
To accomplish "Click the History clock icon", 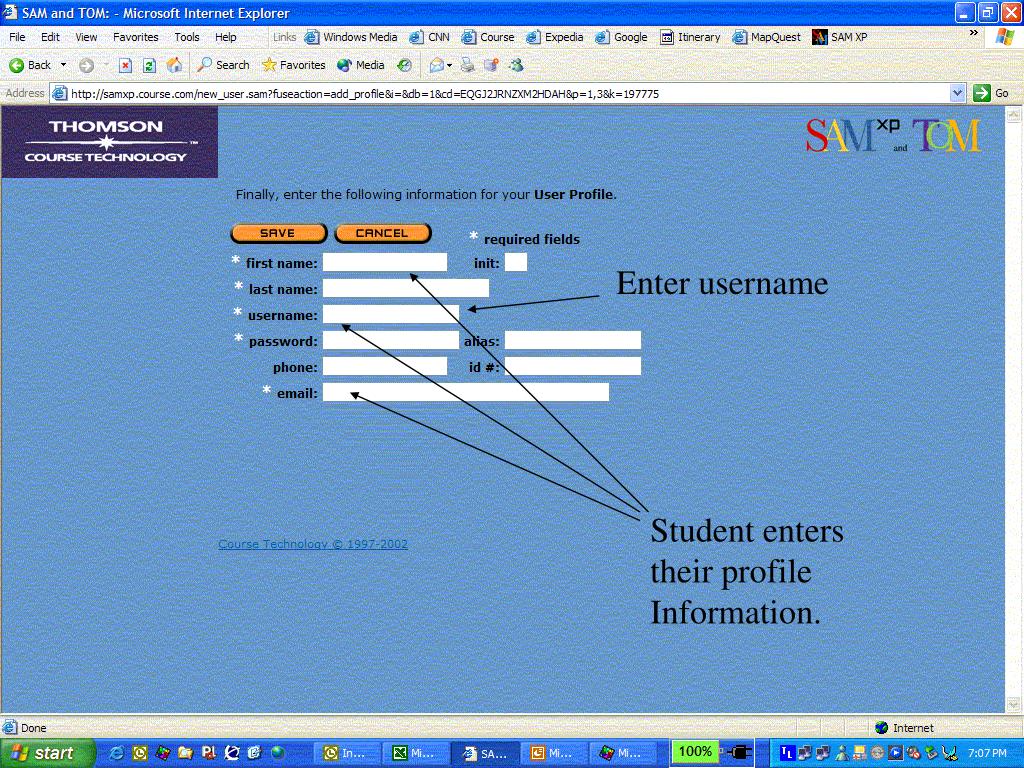I will click(405, 65).
